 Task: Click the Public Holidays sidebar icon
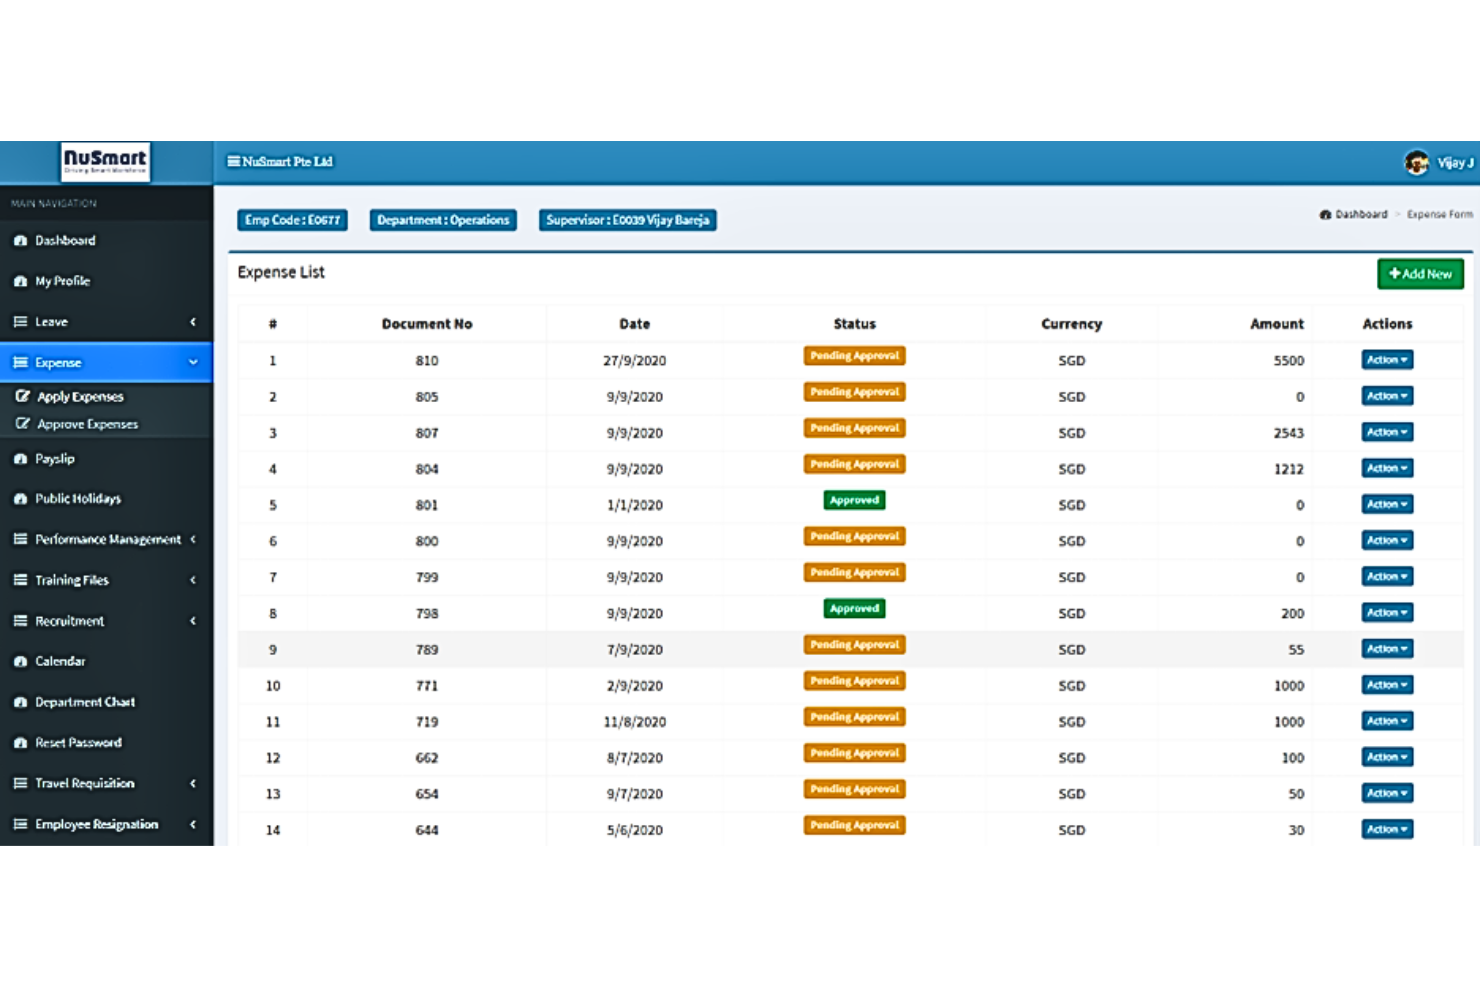[x=20, y=499]
